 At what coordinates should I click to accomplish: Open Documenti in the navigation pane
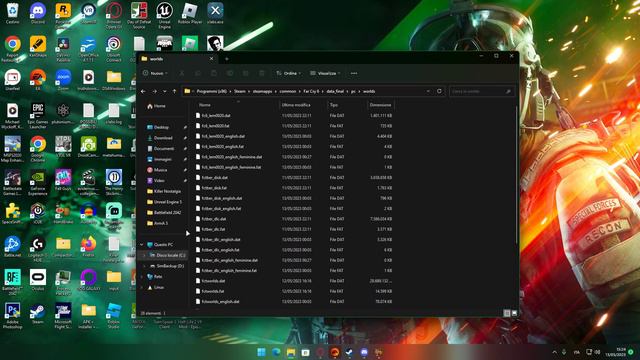point(163,149)
